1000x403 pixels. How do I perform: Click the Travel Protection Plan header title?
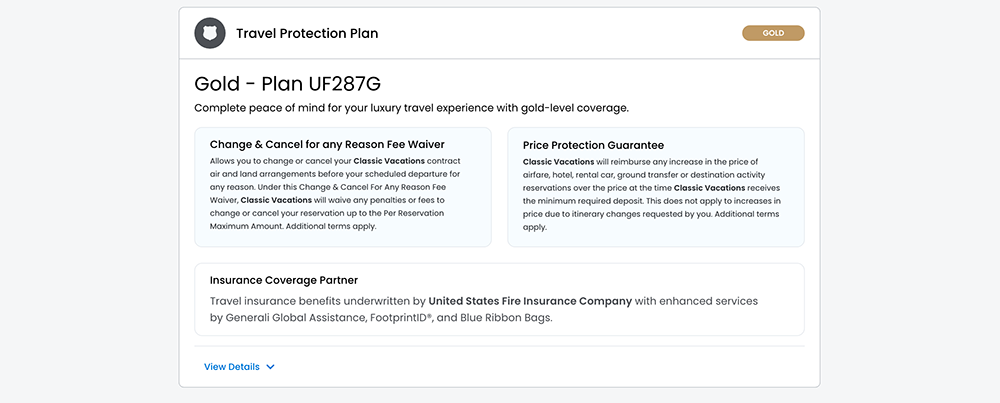(307, 33)
